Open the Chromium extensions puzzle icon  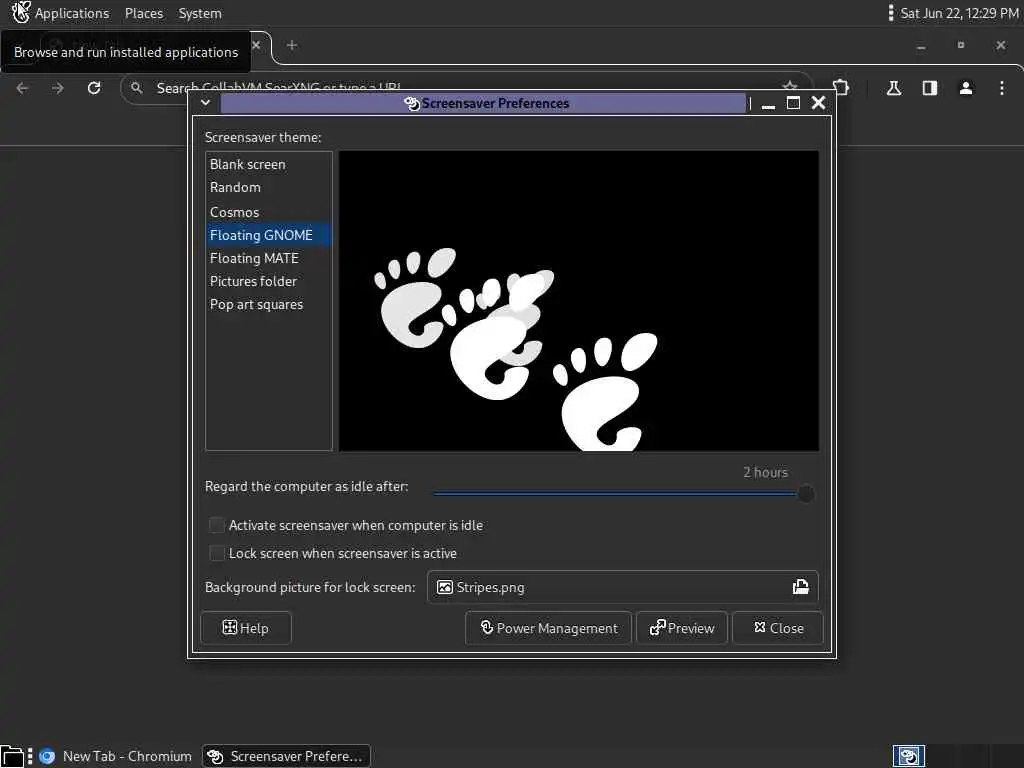[x=842, y=88]
